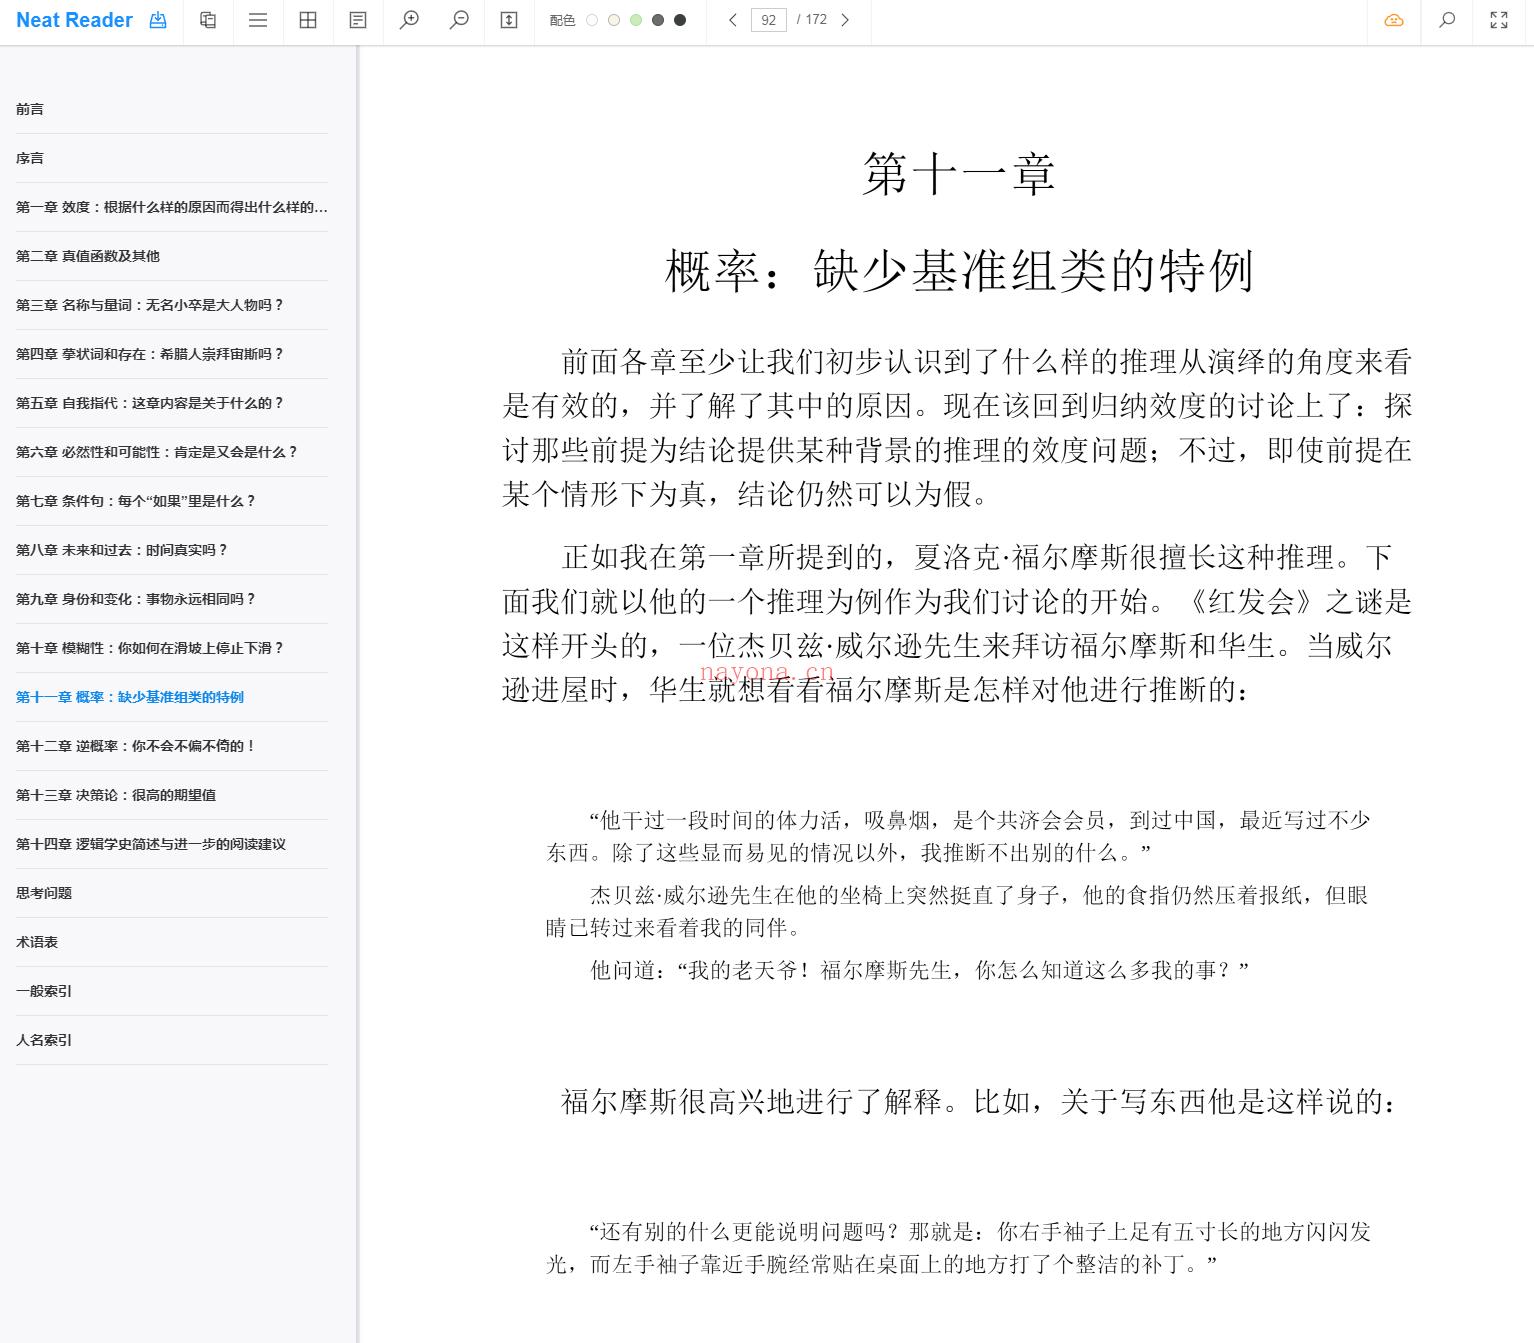Jump to 第五章 自我指代 chapter
This screenshot has height=1343, width=1534.
point(171,403)
